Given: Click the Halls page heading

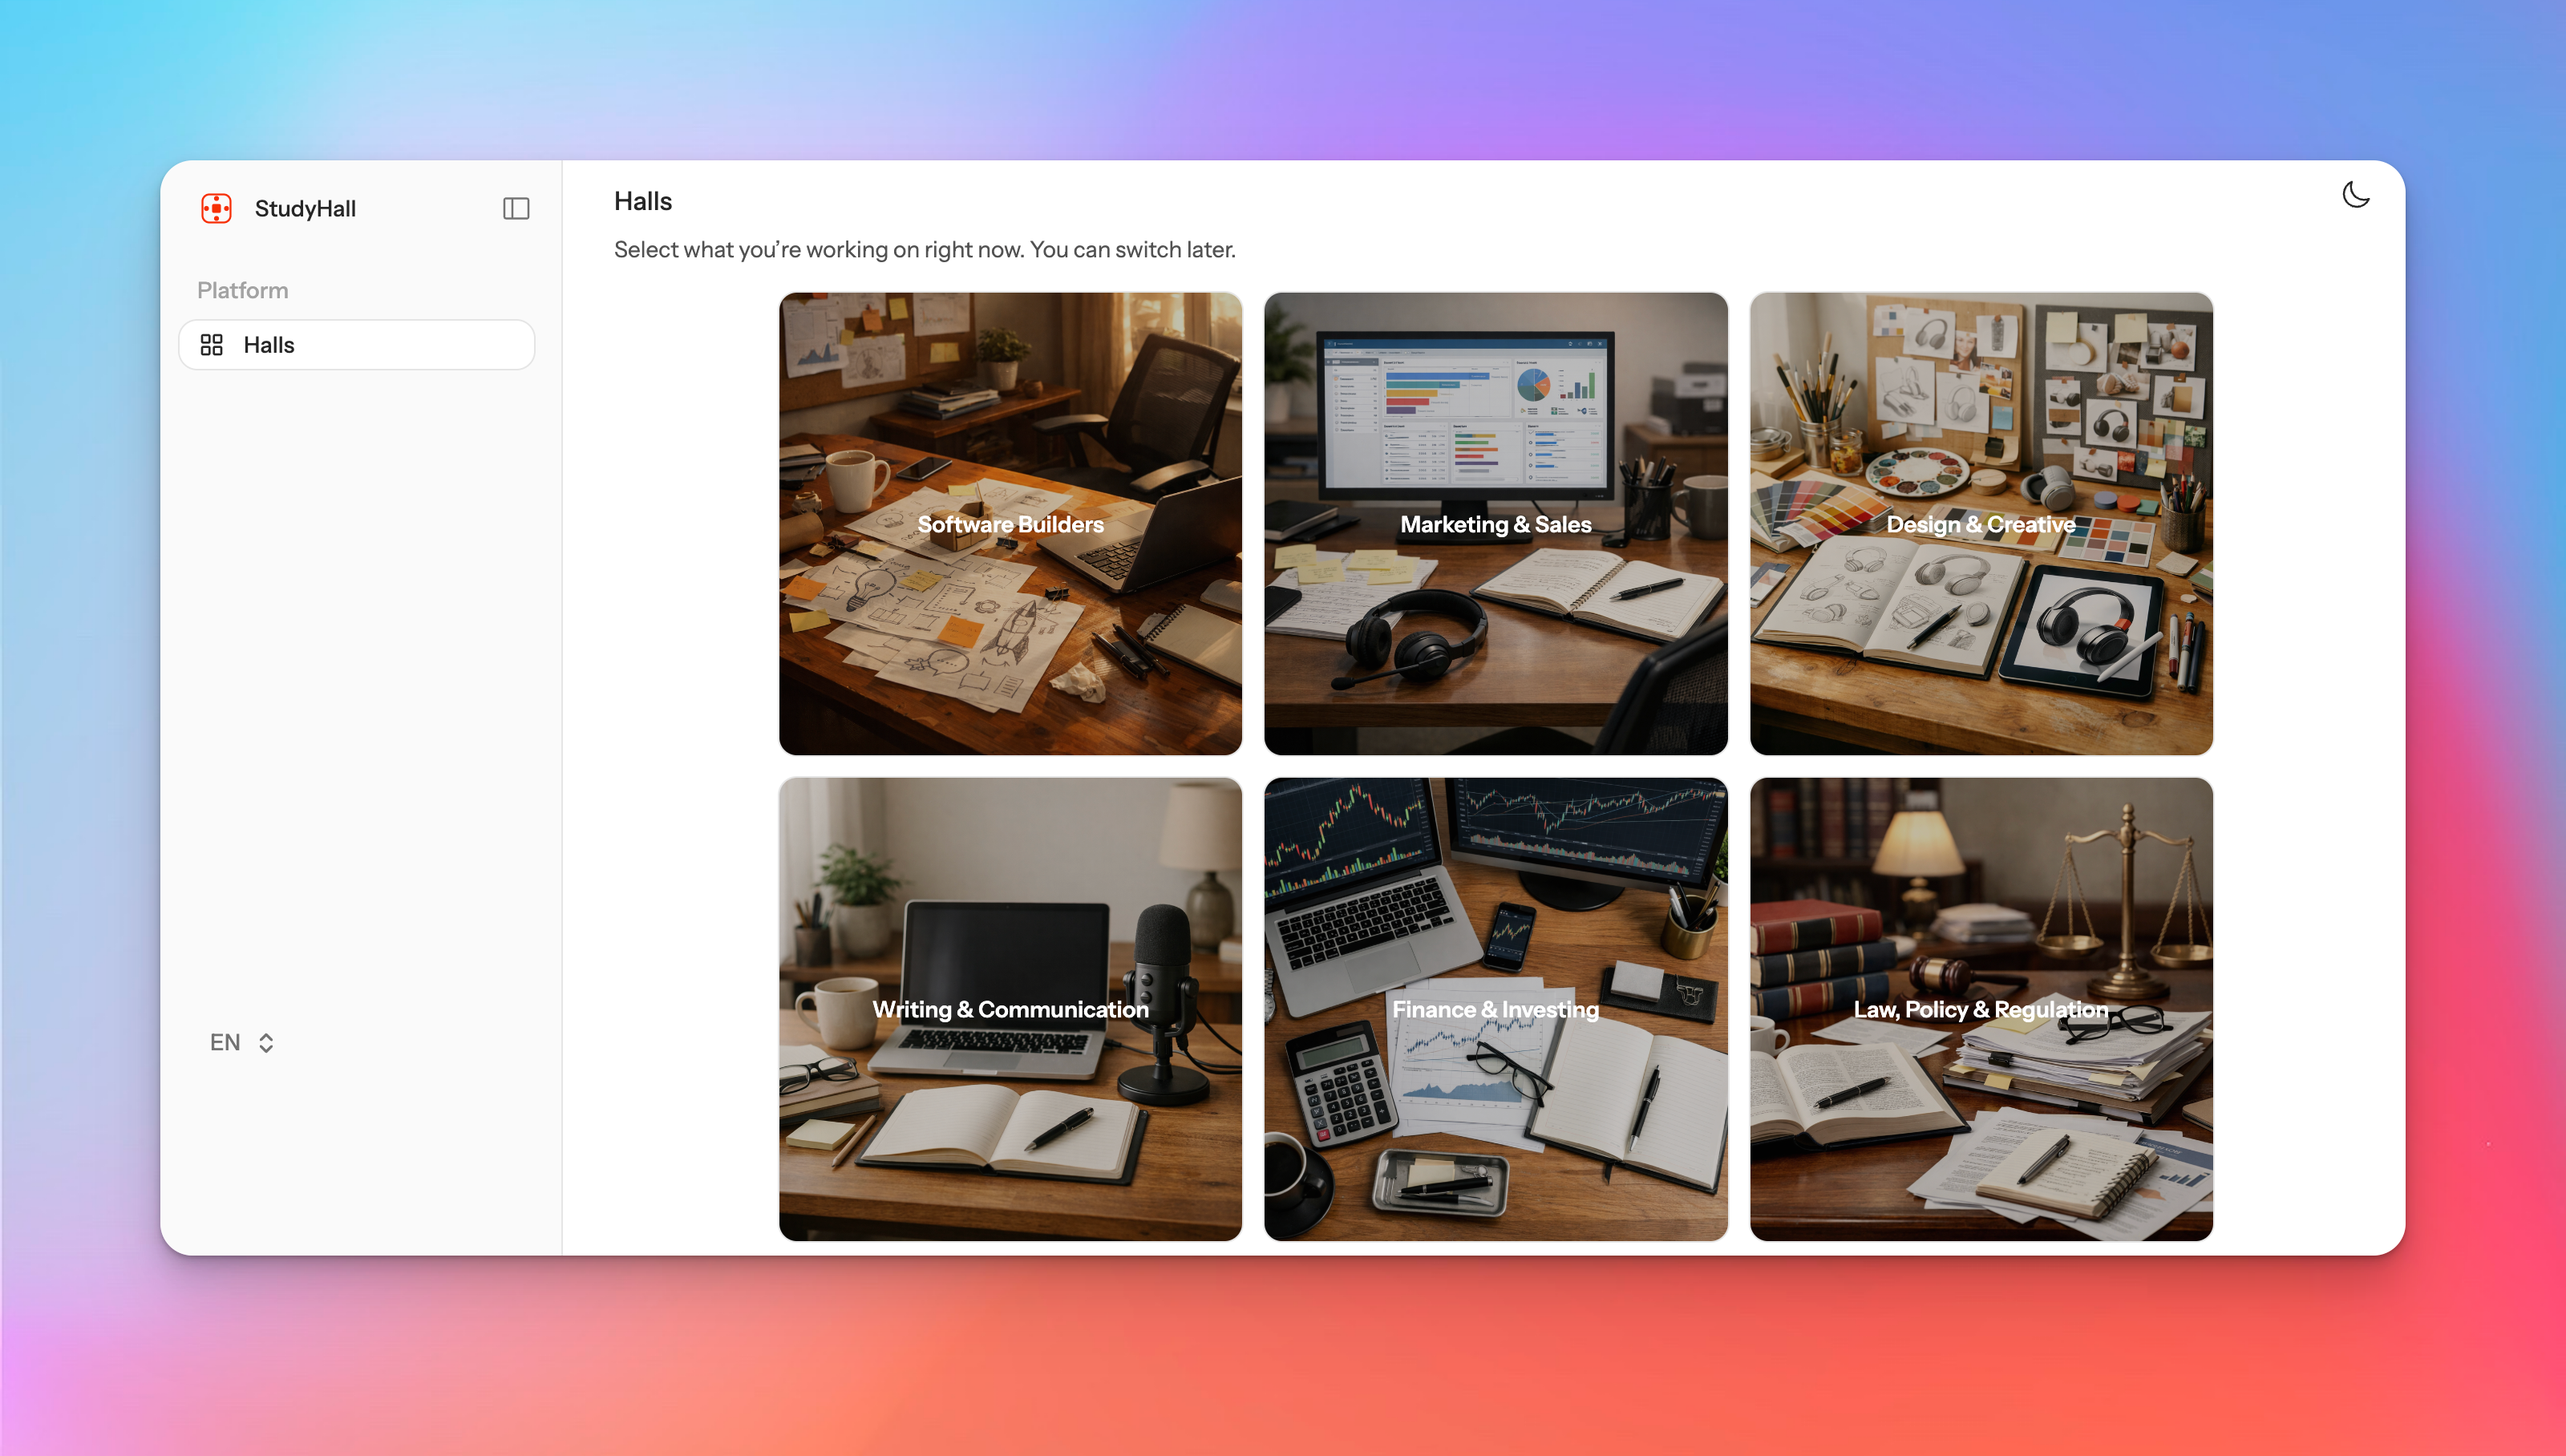Looking at the screenshot, I should click(x=643, y=201).
